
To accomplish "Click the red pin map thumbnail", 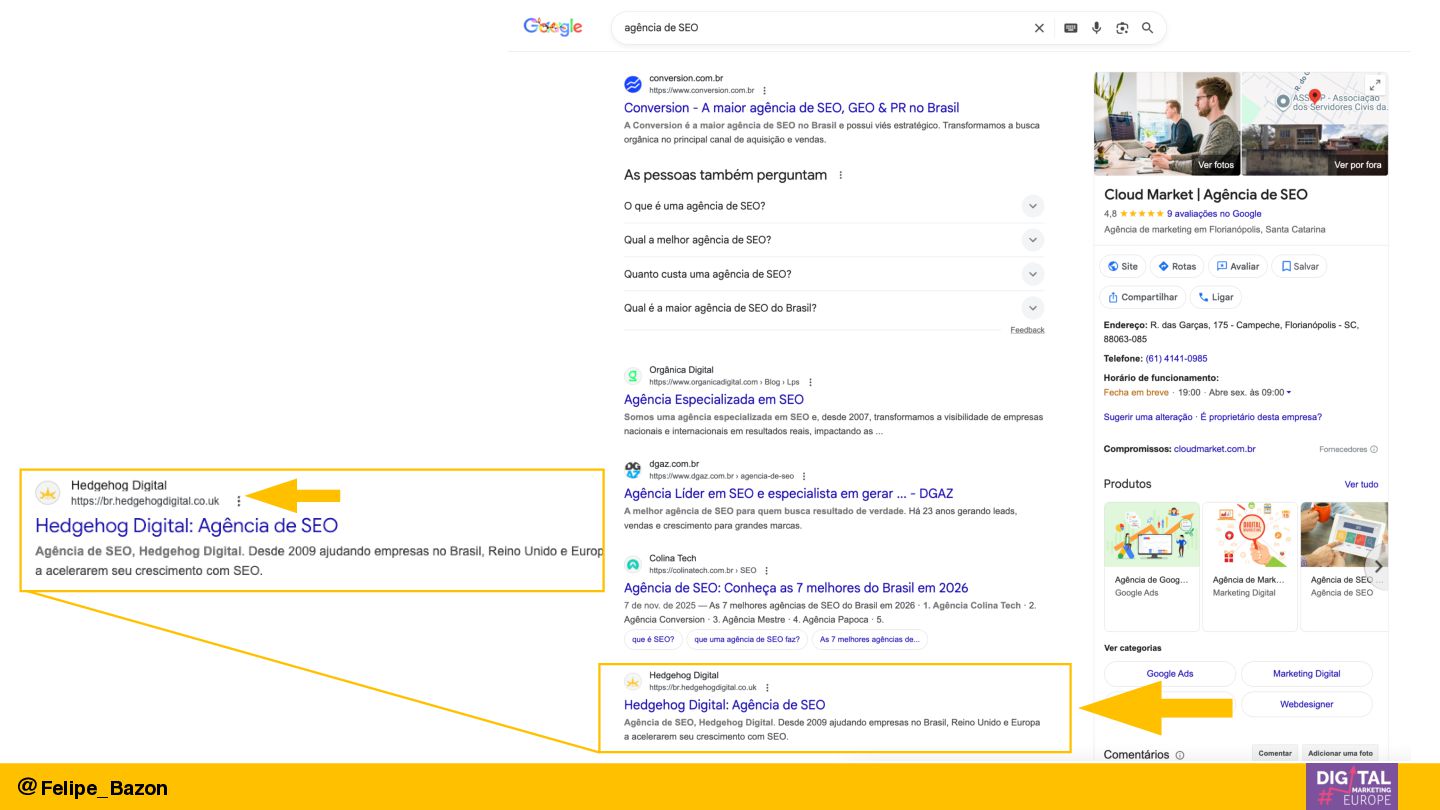I will 1315,98.
